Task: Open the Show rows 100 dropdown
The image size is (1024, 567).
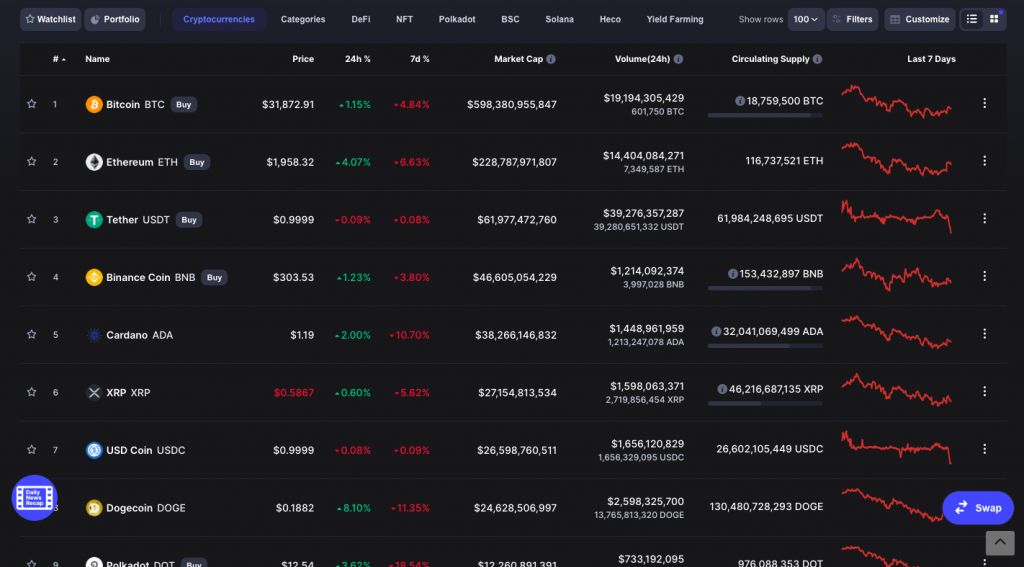Action: pos(805,20)
